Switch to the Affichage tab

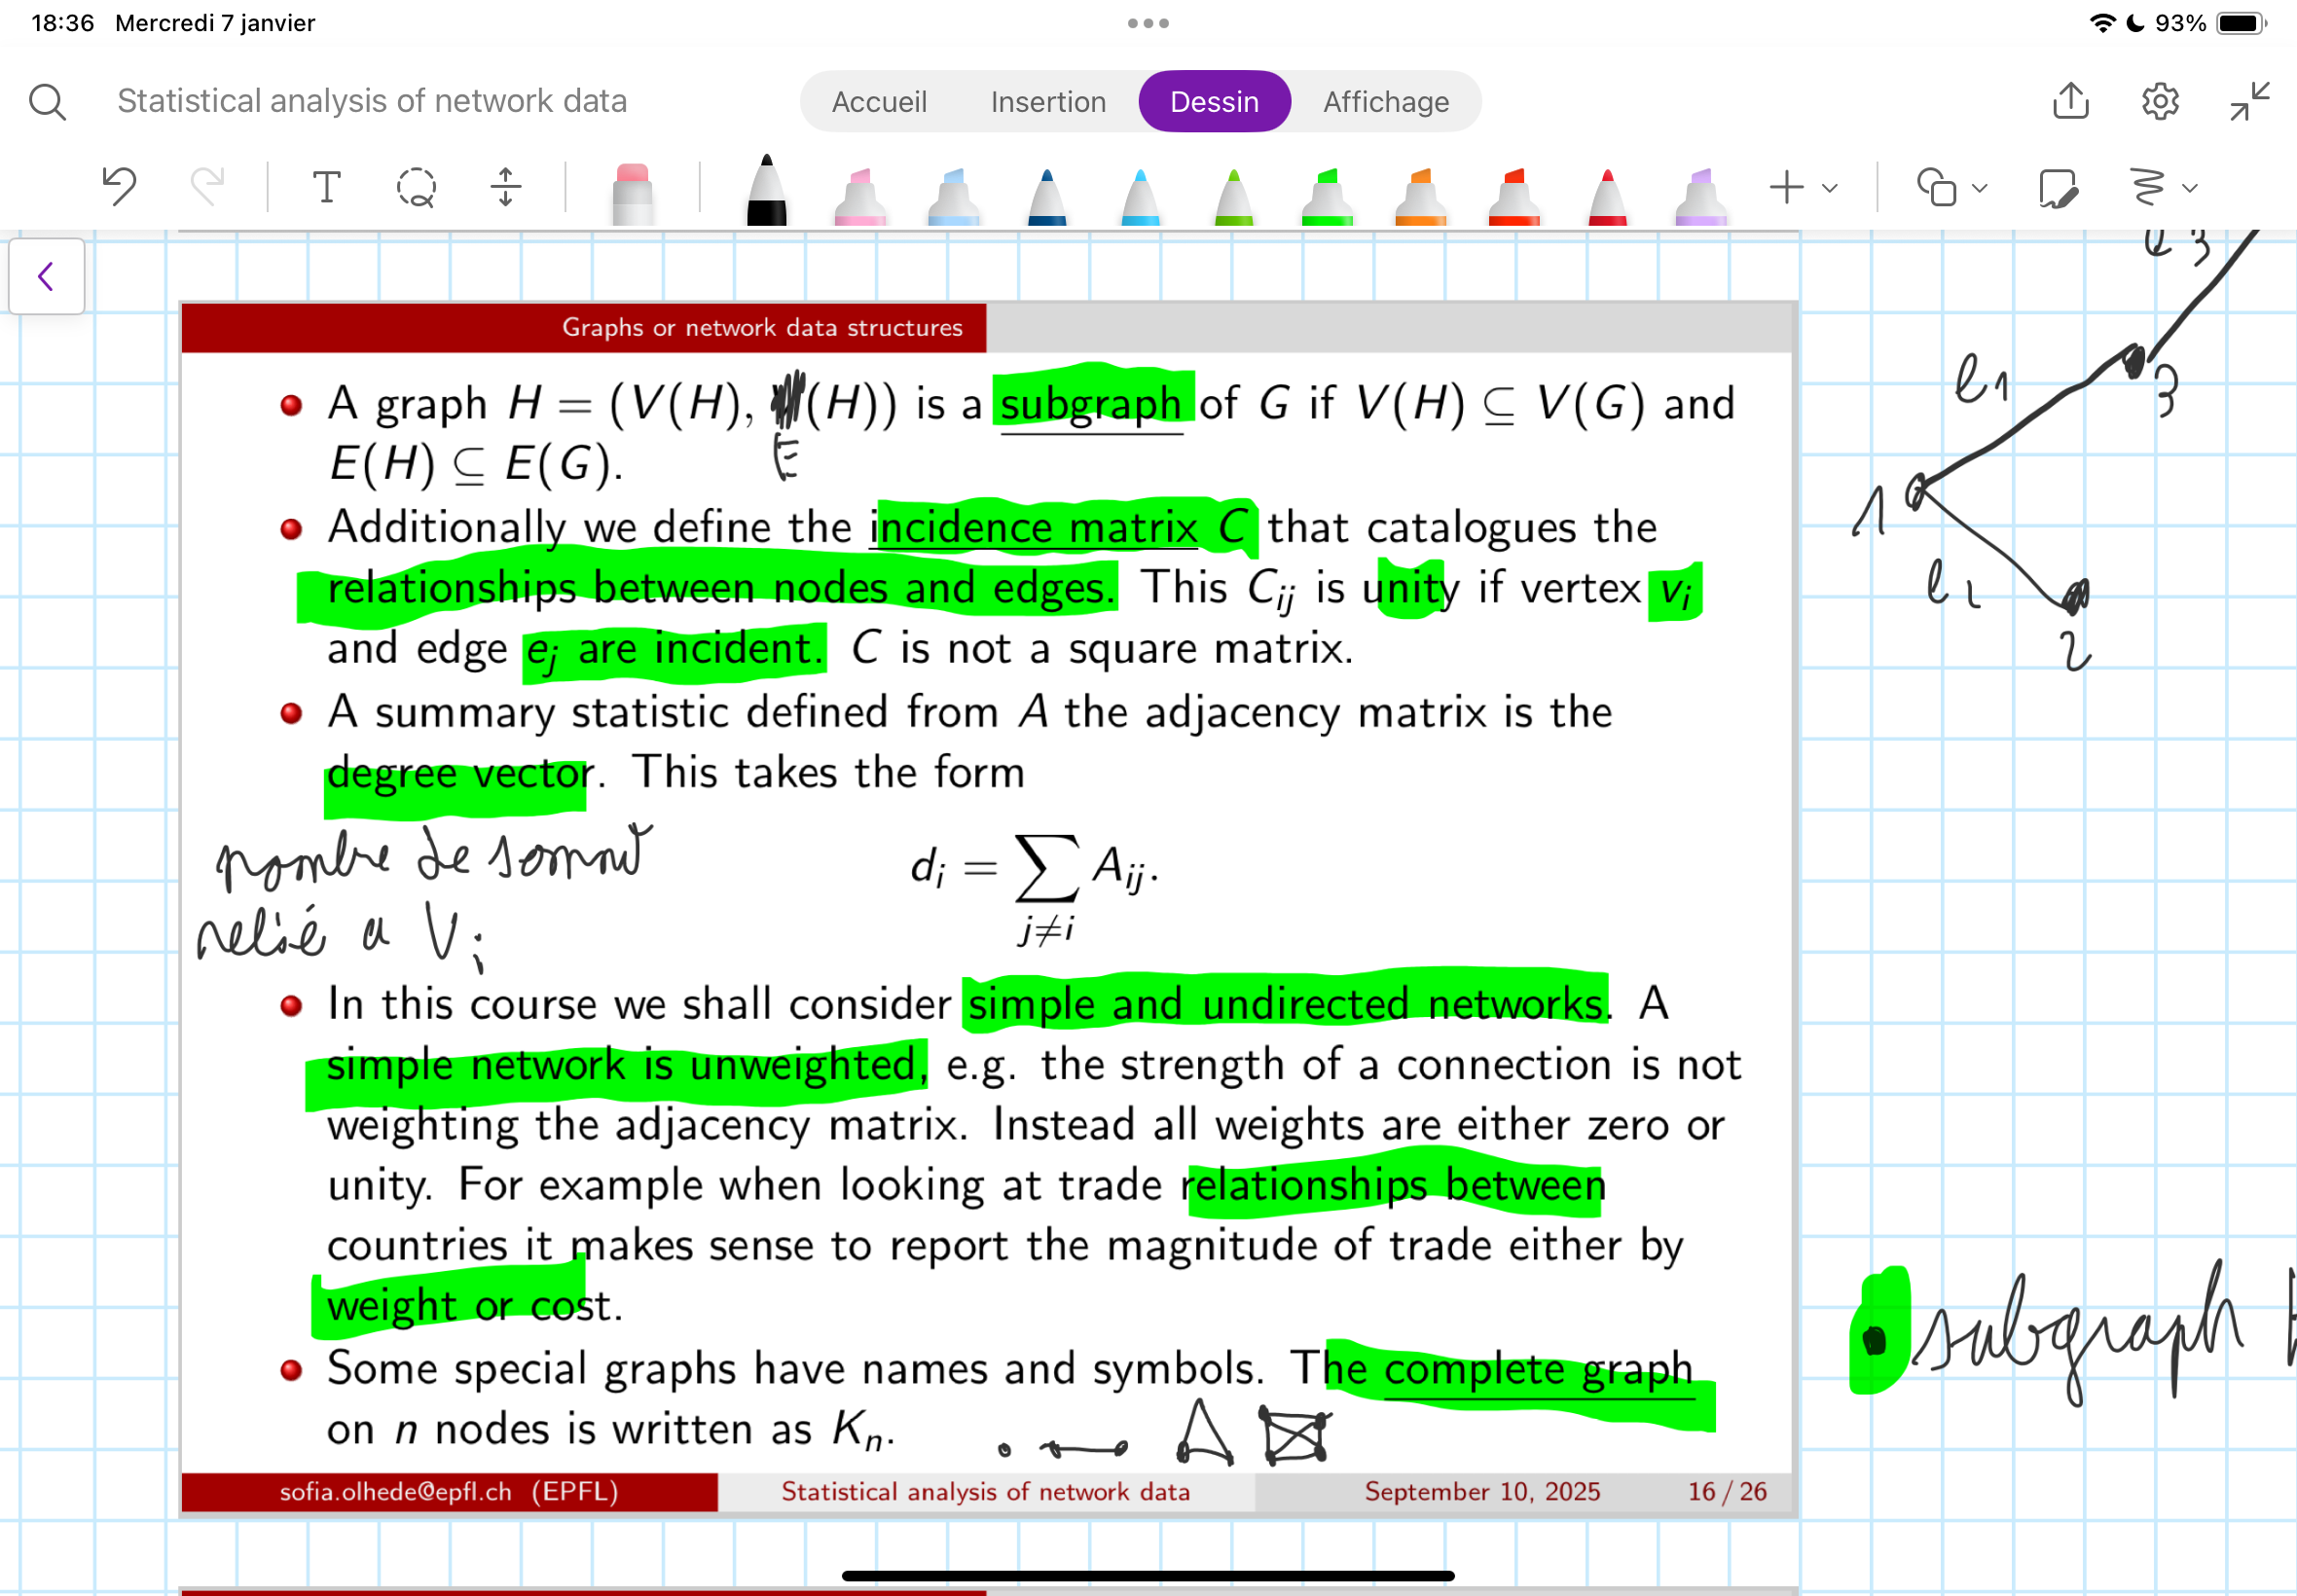pyautogui.click(x=1386, y=101)
